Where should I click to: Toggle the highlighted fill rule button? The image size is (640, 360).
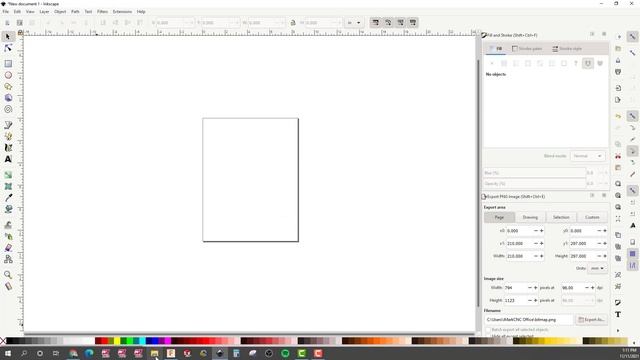point(588,63)
